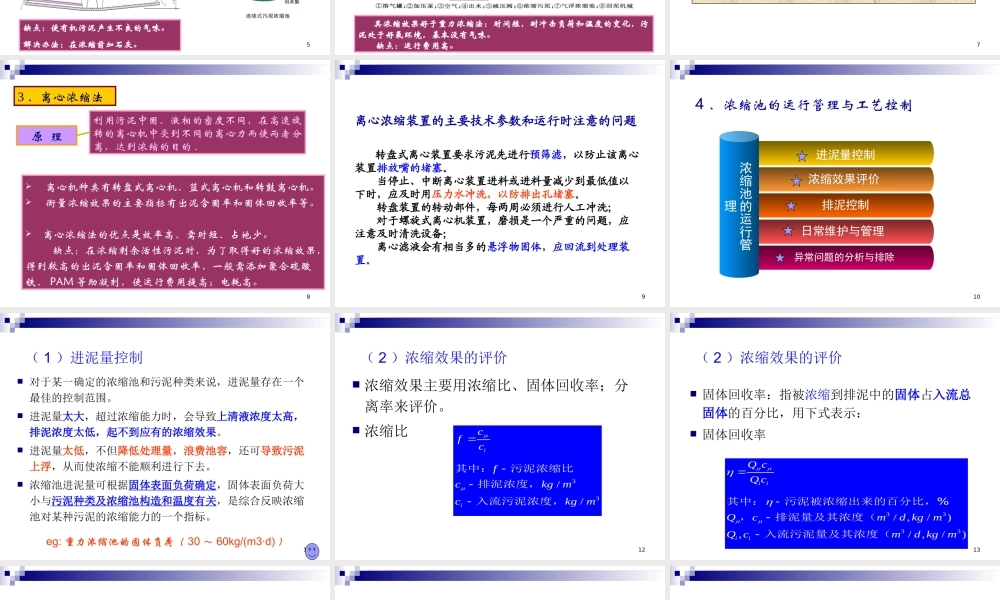Screen dimensions: 1000x600
Task: Click the magenta box listing 离心机种类
Action: (173, 233)
